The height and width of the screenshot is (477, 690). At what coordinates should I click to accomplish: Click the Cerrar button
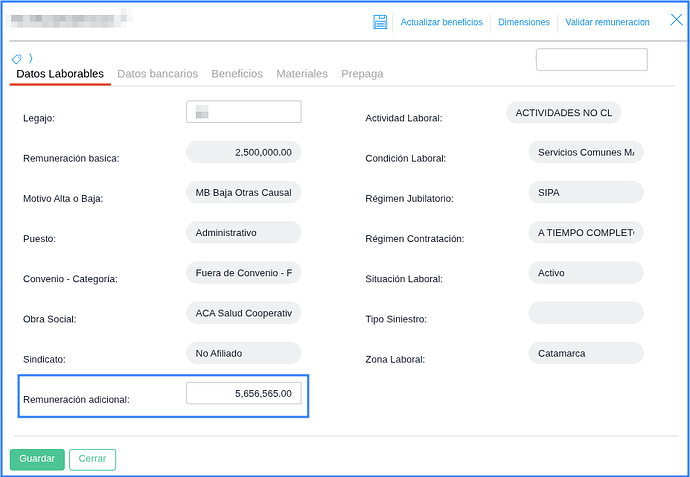click(x=92, y=459)
